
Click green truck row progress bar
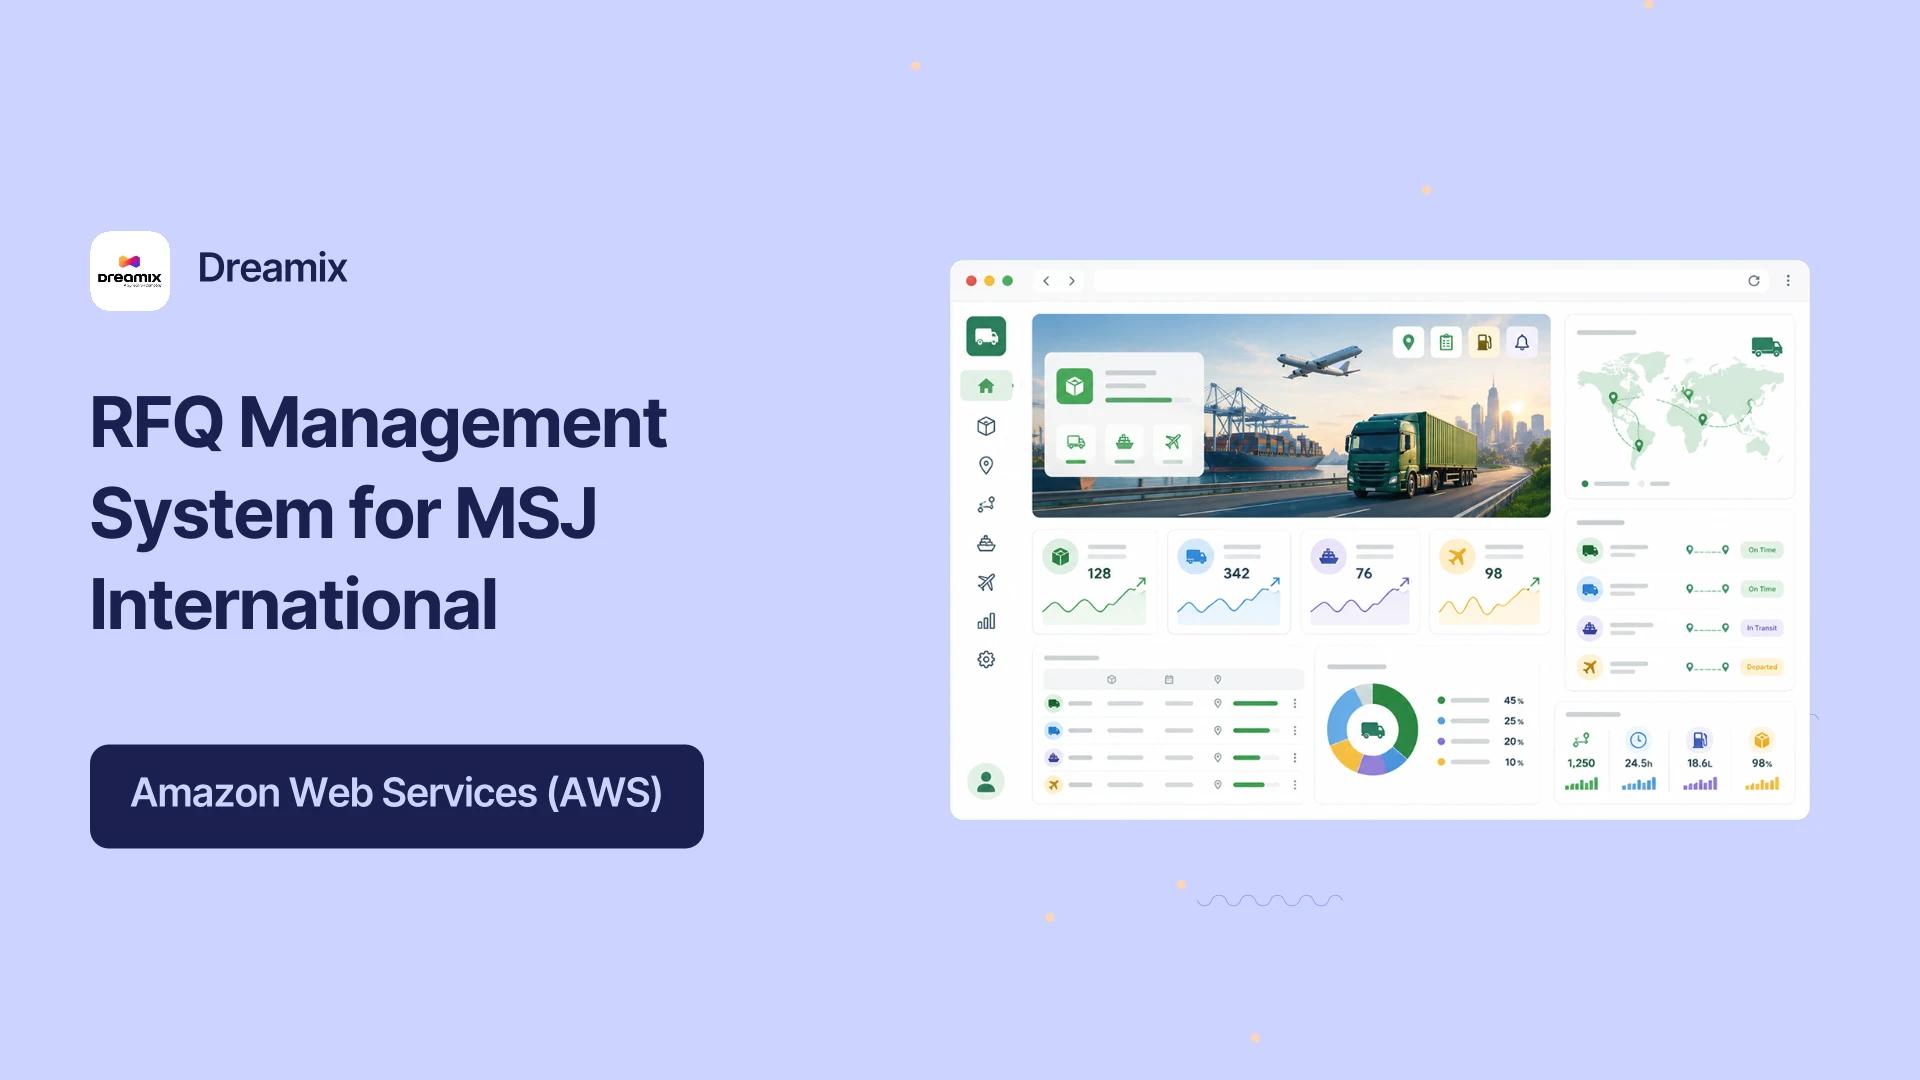click(x=1256, y=704)
